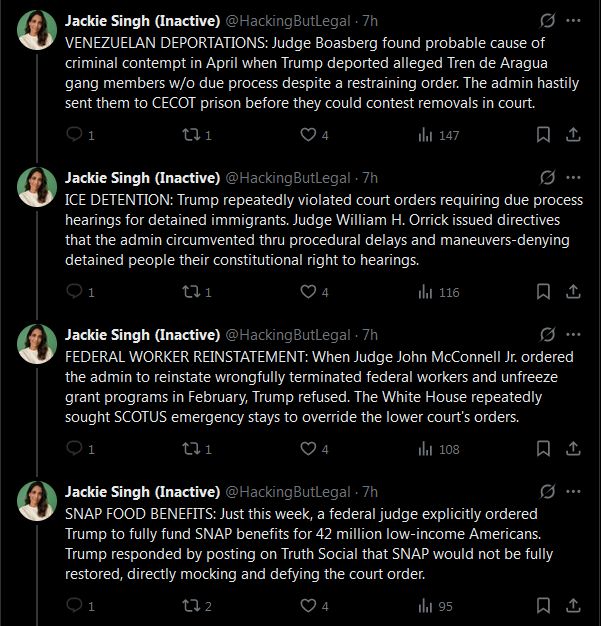Reply to the Venezuelan Deportations tweet
Screen dimensions: 601x626
pyautogui.click(x=76, y=135)
